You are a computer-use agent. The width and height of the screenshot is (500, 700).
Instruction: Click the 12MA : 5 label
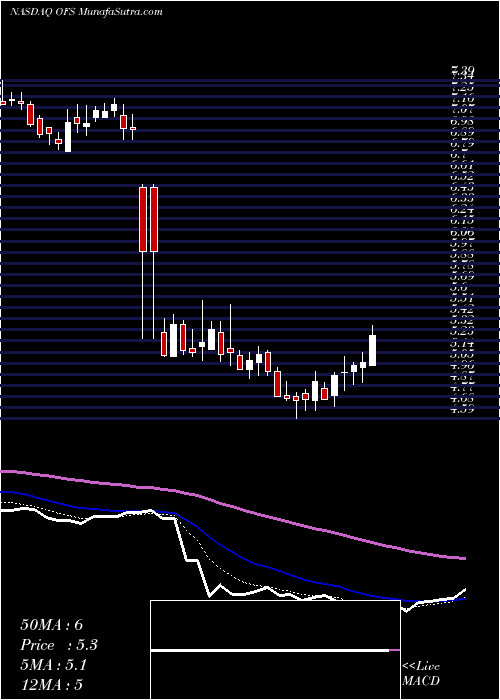52,685
